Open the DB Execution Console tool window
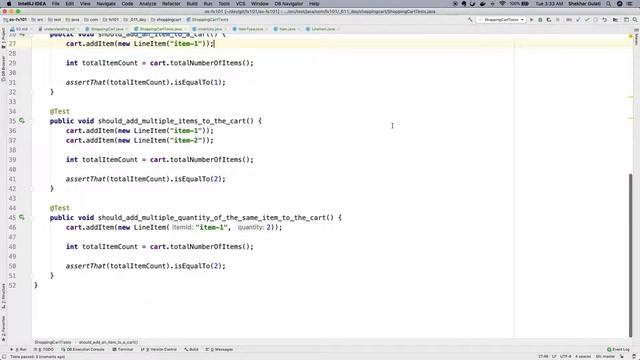 pos(83,349)
